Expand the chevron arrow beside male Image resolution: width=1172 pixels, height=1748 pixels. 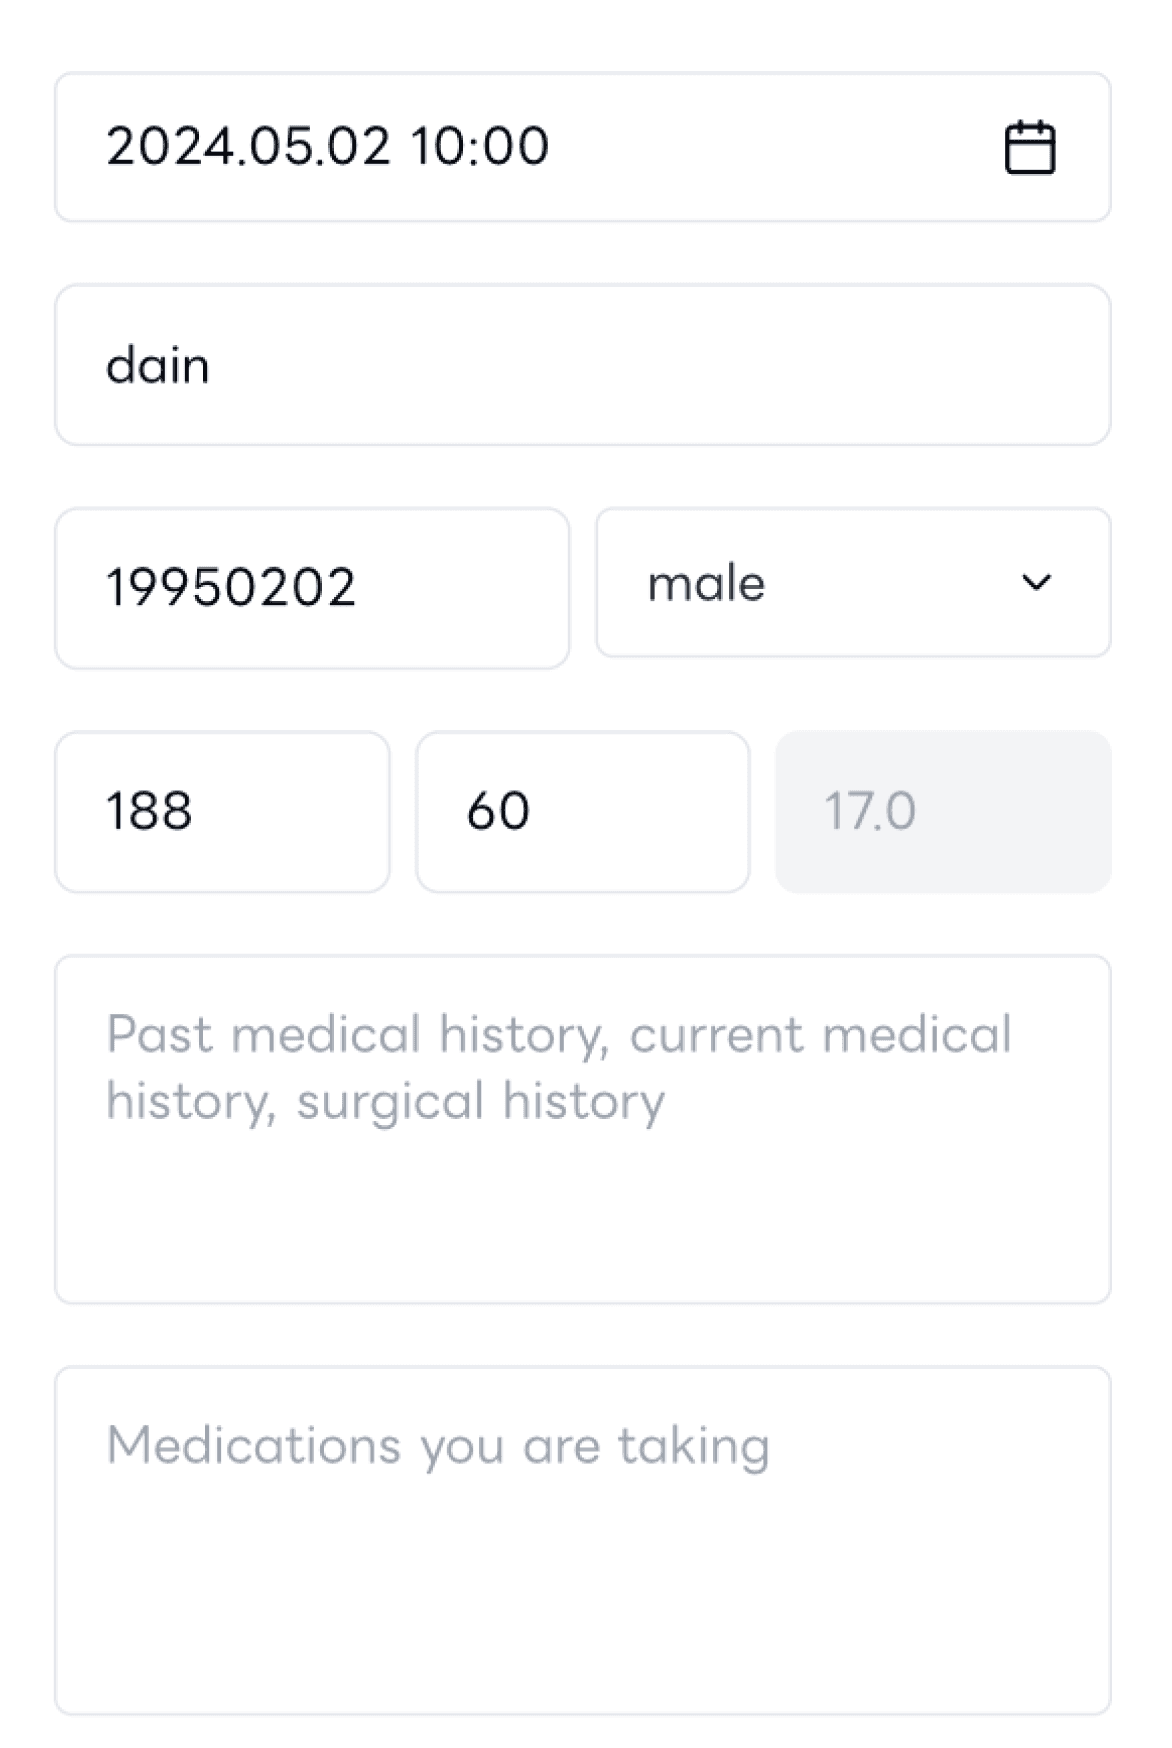tap(1037, 582)
